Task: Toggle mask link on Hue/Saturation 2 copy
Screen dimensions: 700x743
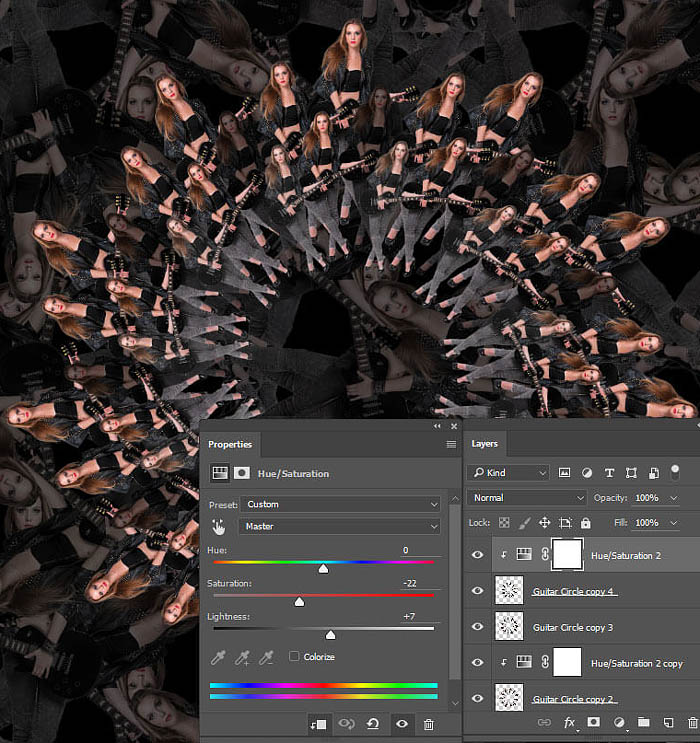Action: (x=545, y=662)
